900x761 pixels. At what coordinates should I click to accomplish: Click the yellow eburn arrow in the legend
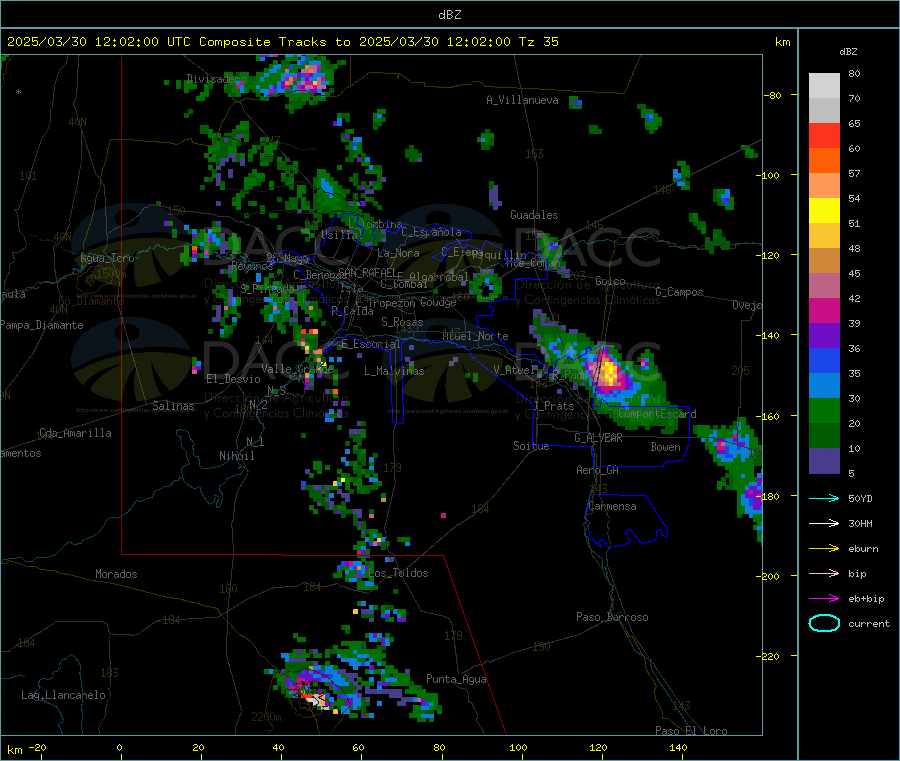(x=824, y=549)
